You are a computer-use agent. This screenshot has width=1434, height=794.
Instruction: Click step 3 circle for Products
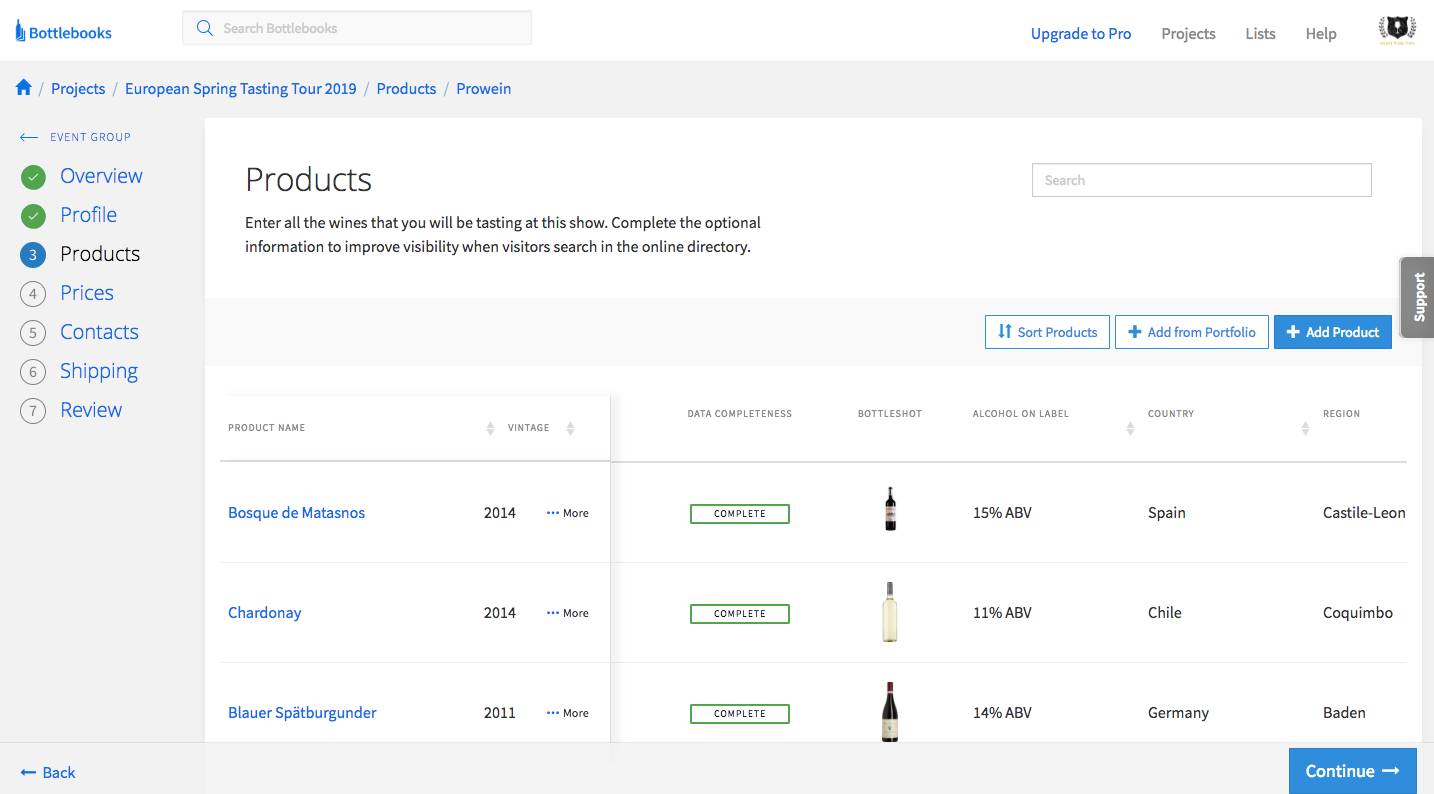33,255
